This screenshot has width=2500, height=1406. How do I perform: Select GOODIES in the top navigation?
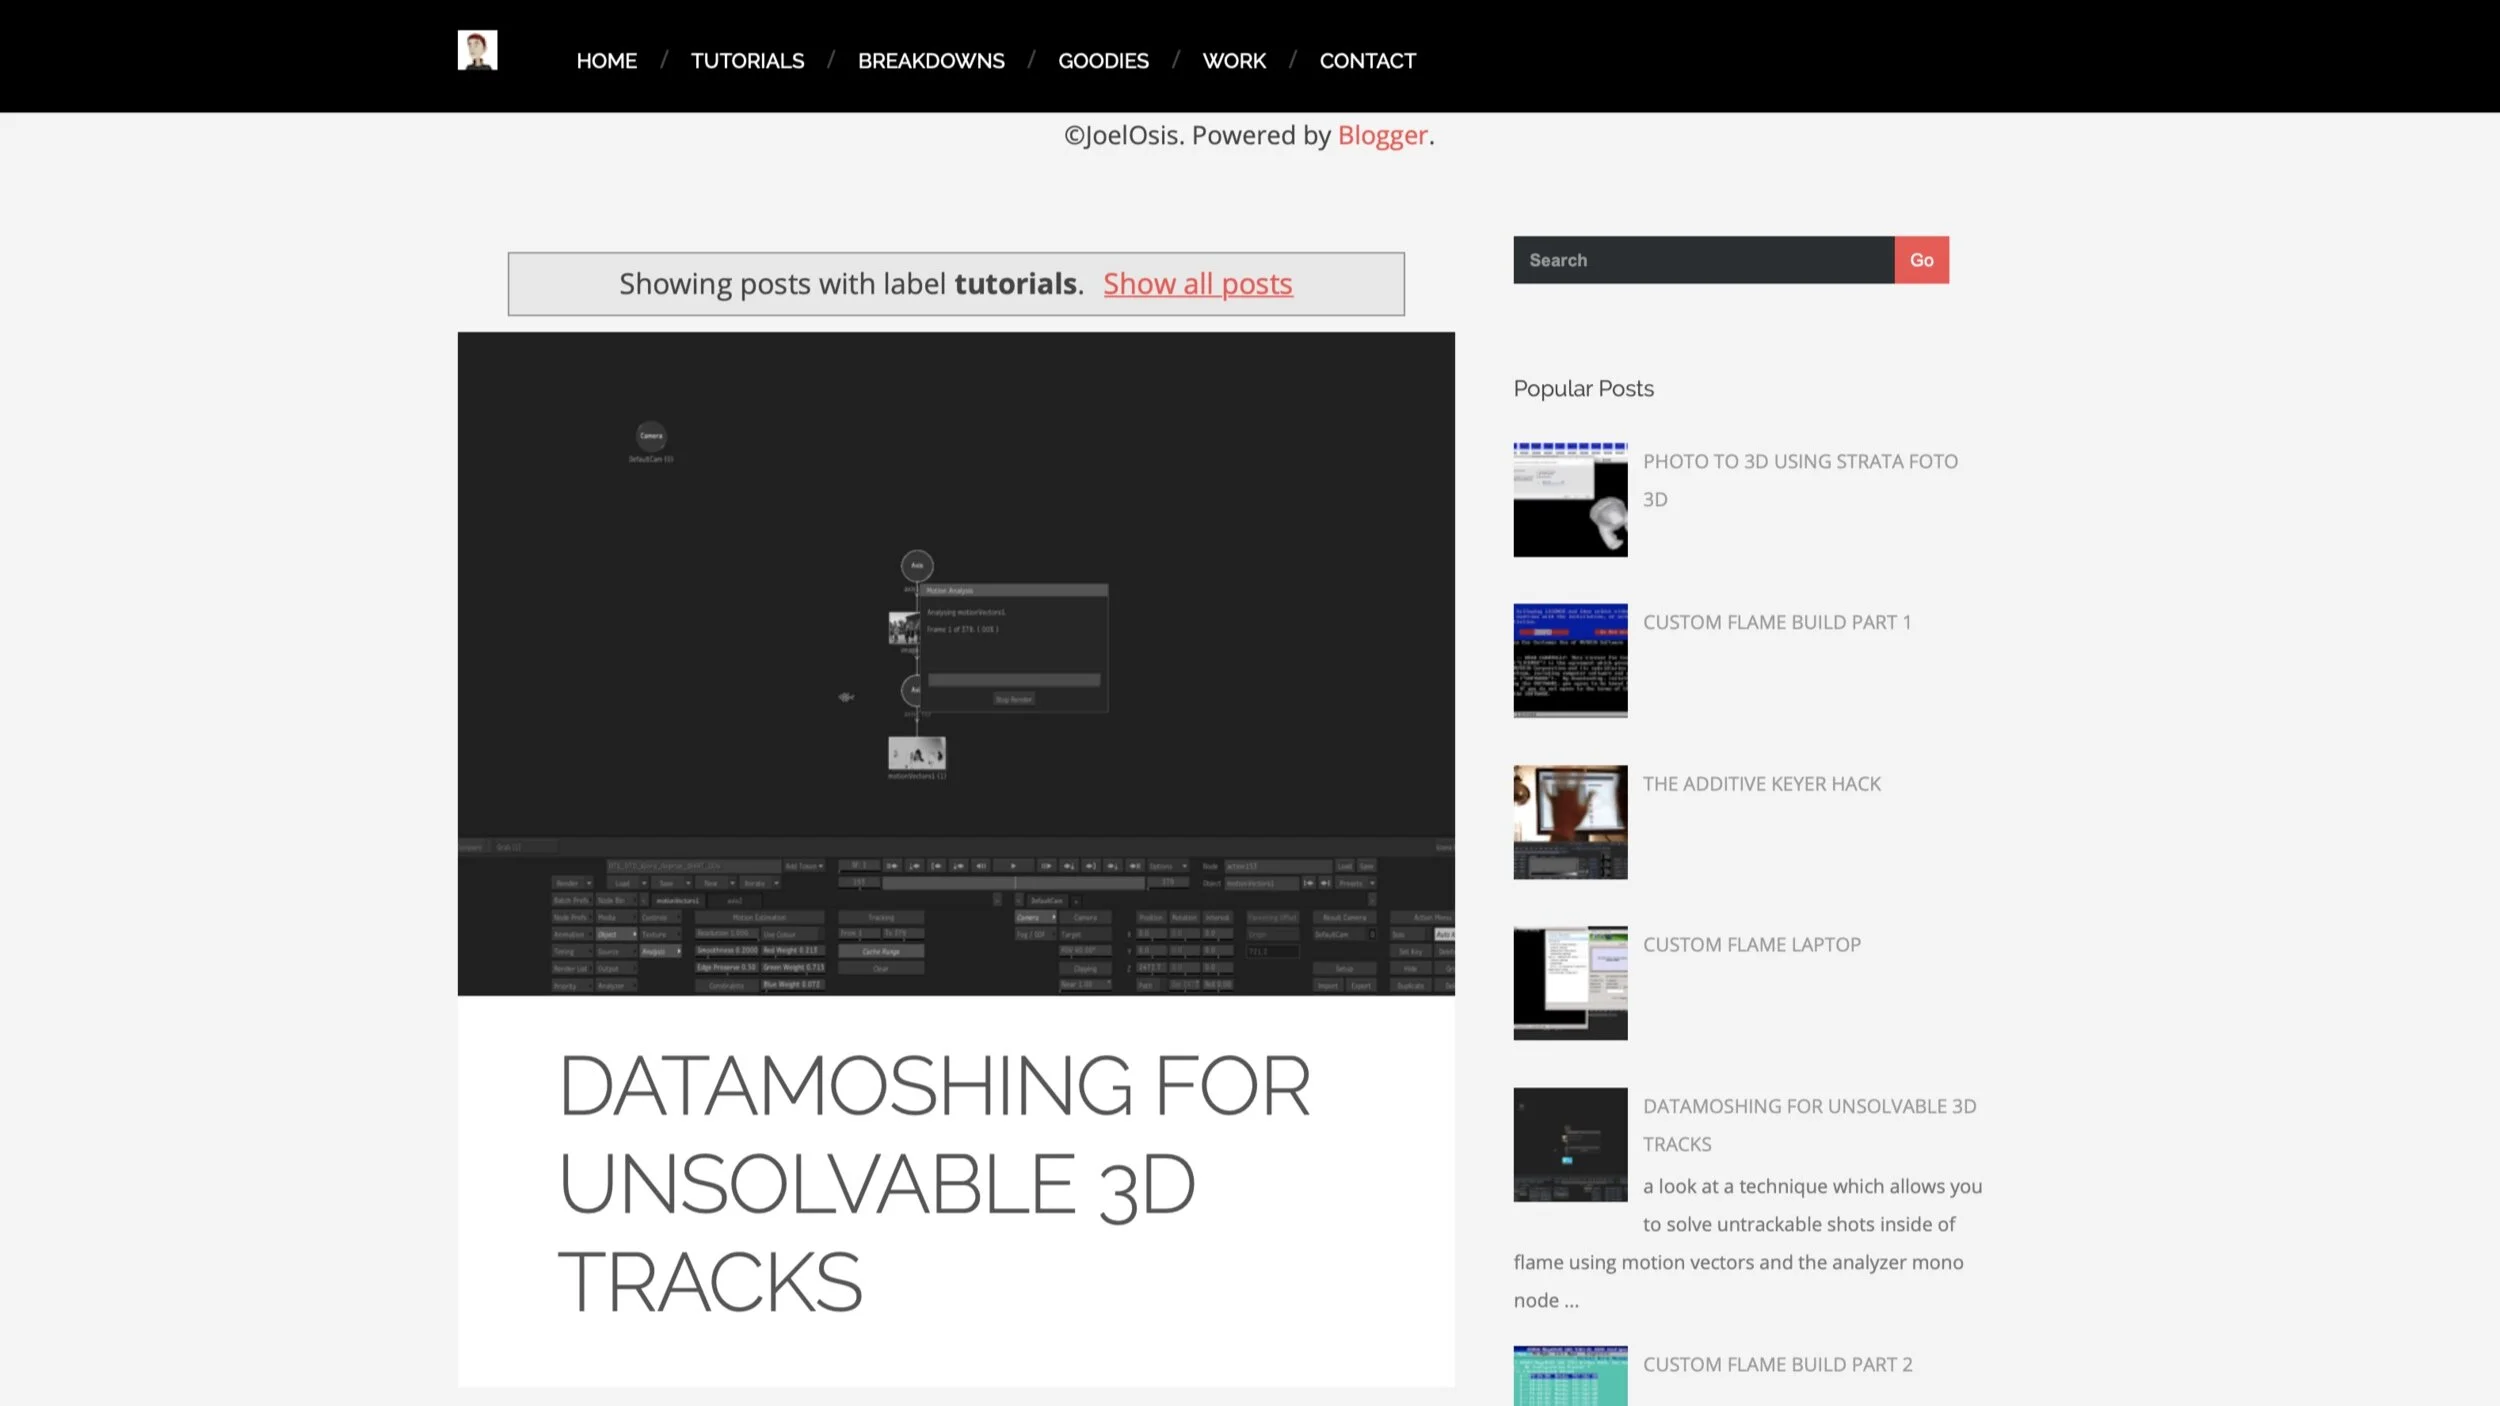pos(1103,61)
